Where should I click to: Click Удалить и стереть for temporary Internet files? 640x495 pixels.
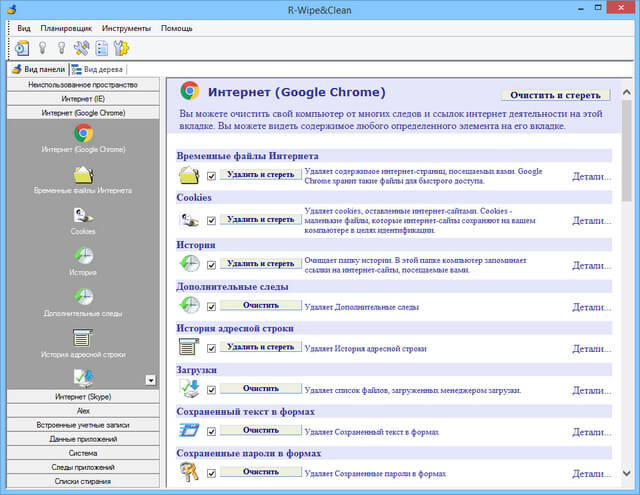(260, 174)
